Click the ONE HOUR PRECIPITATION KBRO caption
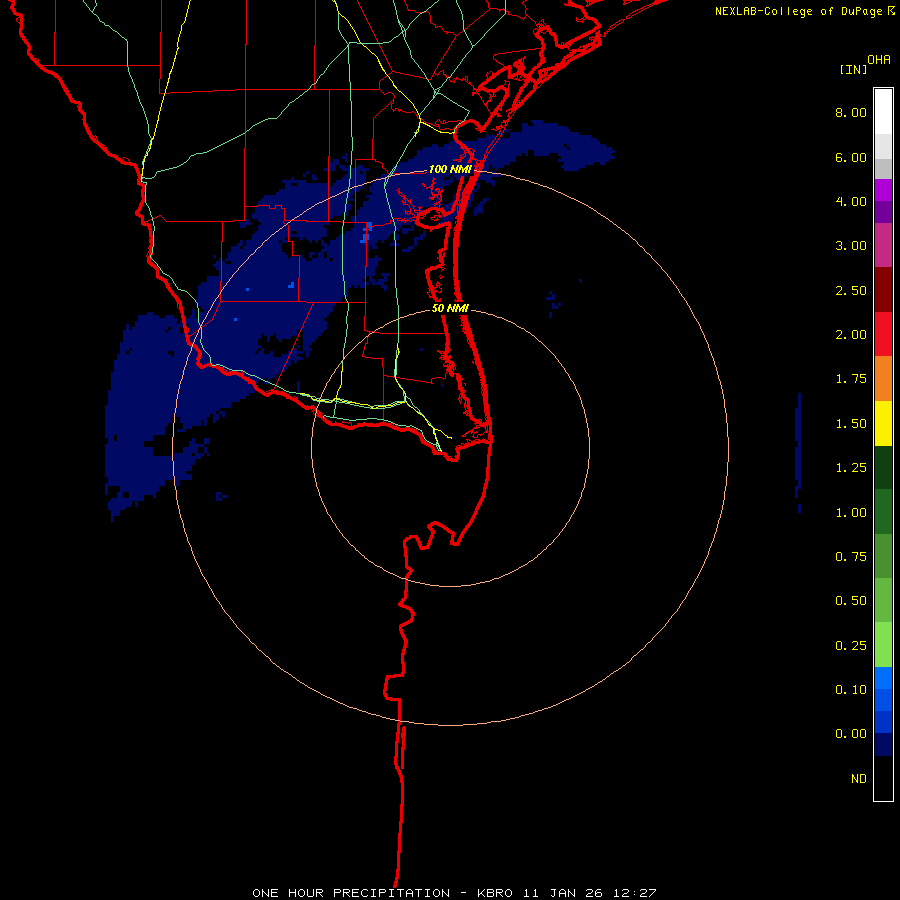The width and height of the screenshot is (900, 900). [454, 893]
